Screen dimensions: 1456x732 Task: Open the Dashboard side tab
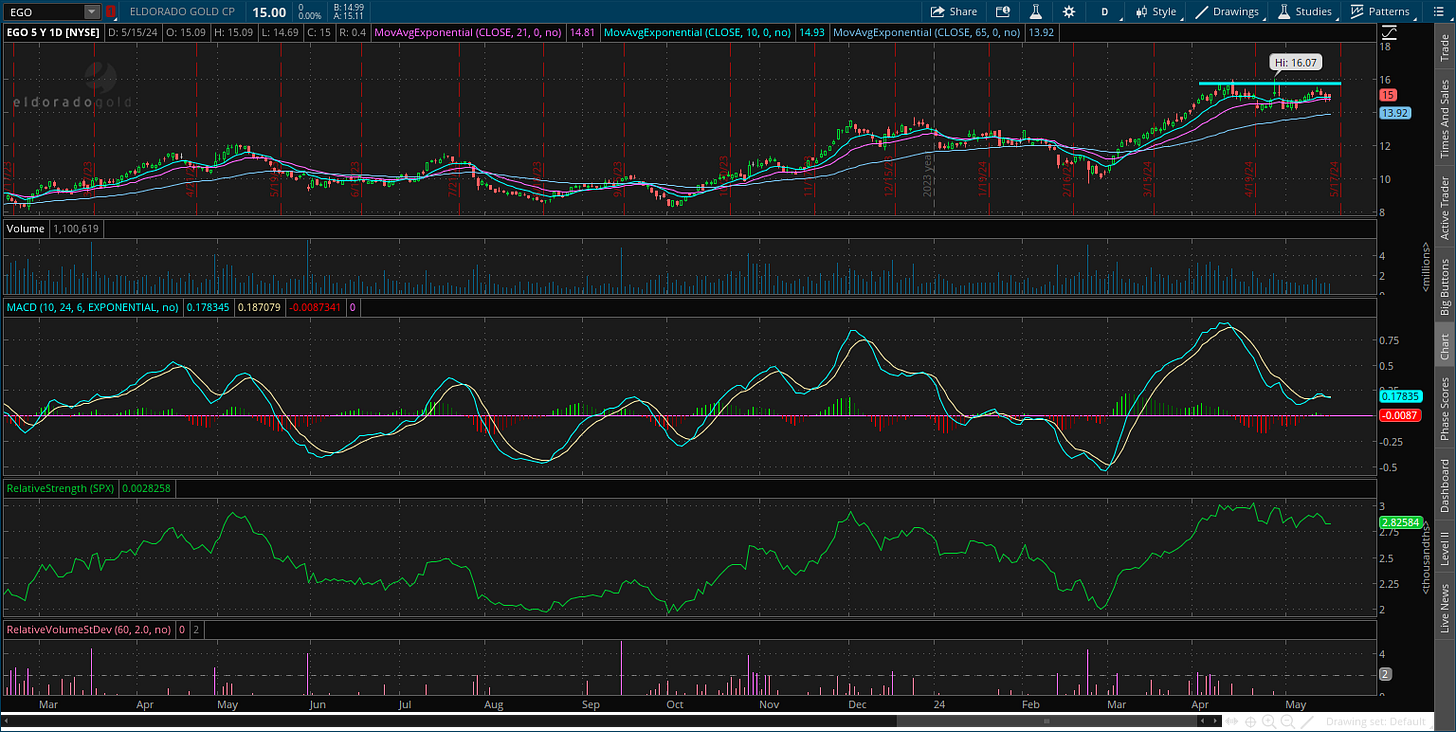(x=1444, y=486)
